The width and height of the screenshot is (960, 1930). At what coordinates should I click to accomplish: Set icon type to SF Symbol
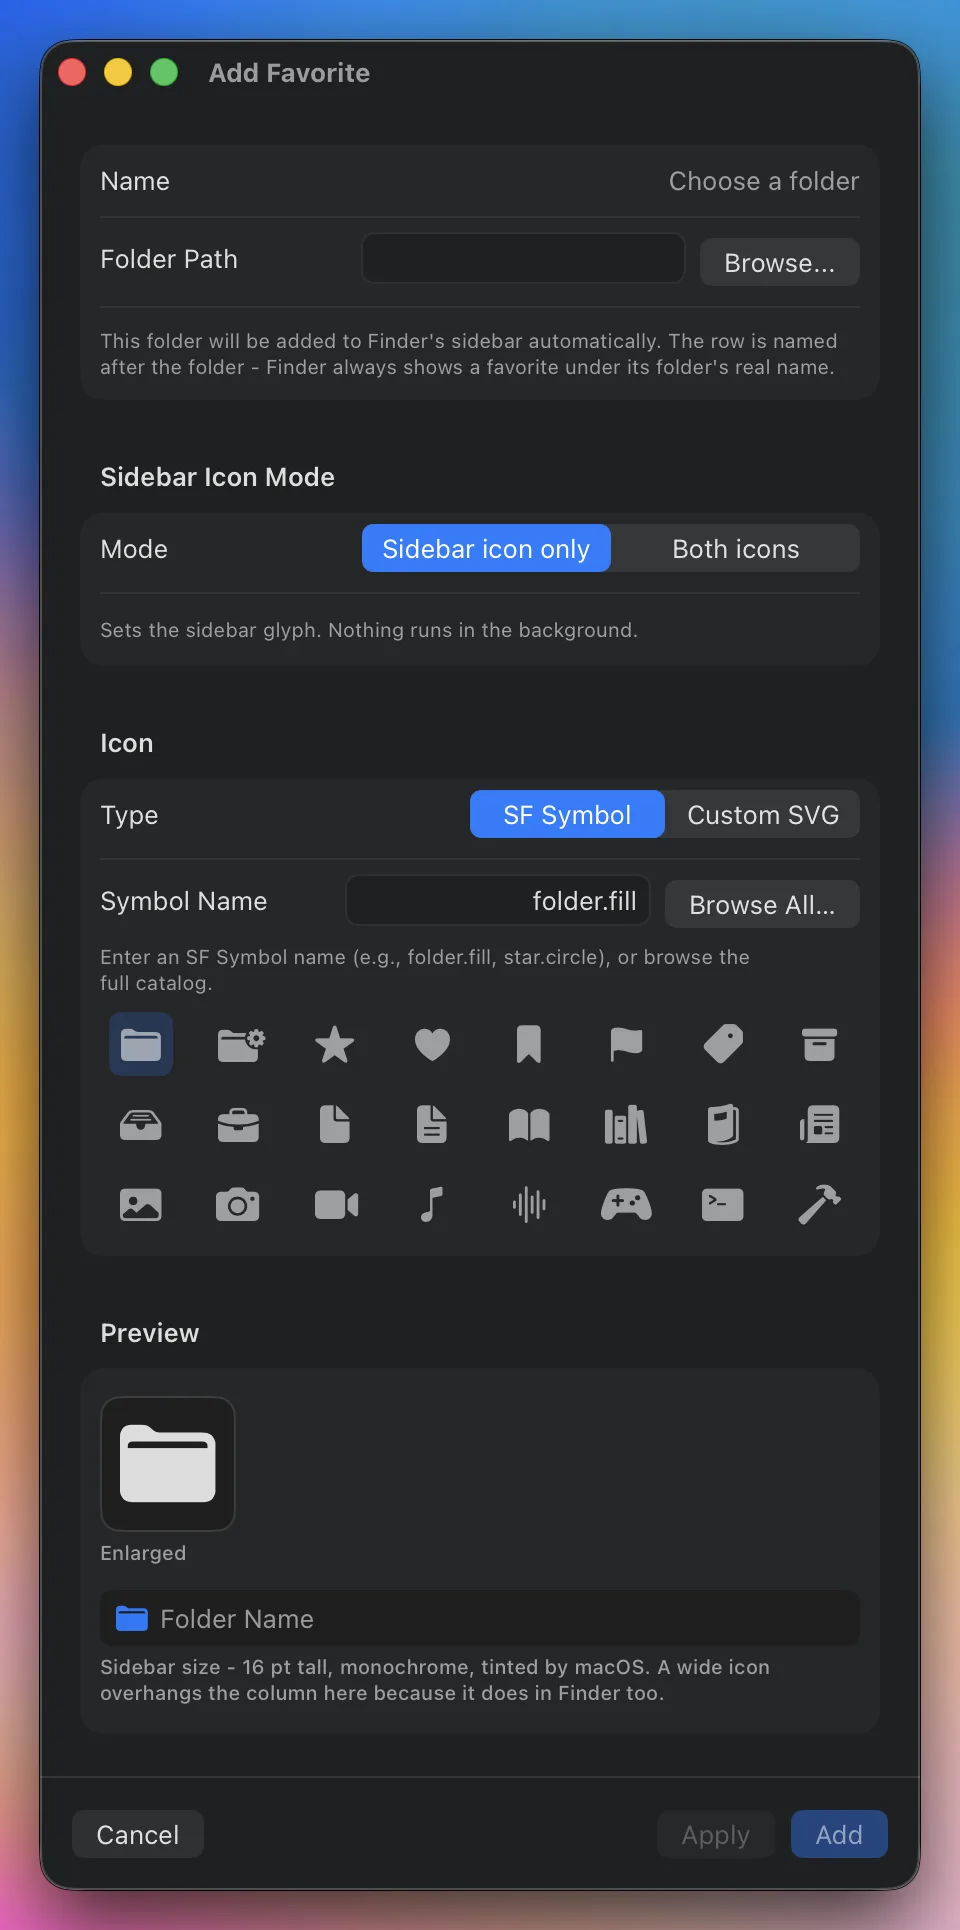pos(567,814)
